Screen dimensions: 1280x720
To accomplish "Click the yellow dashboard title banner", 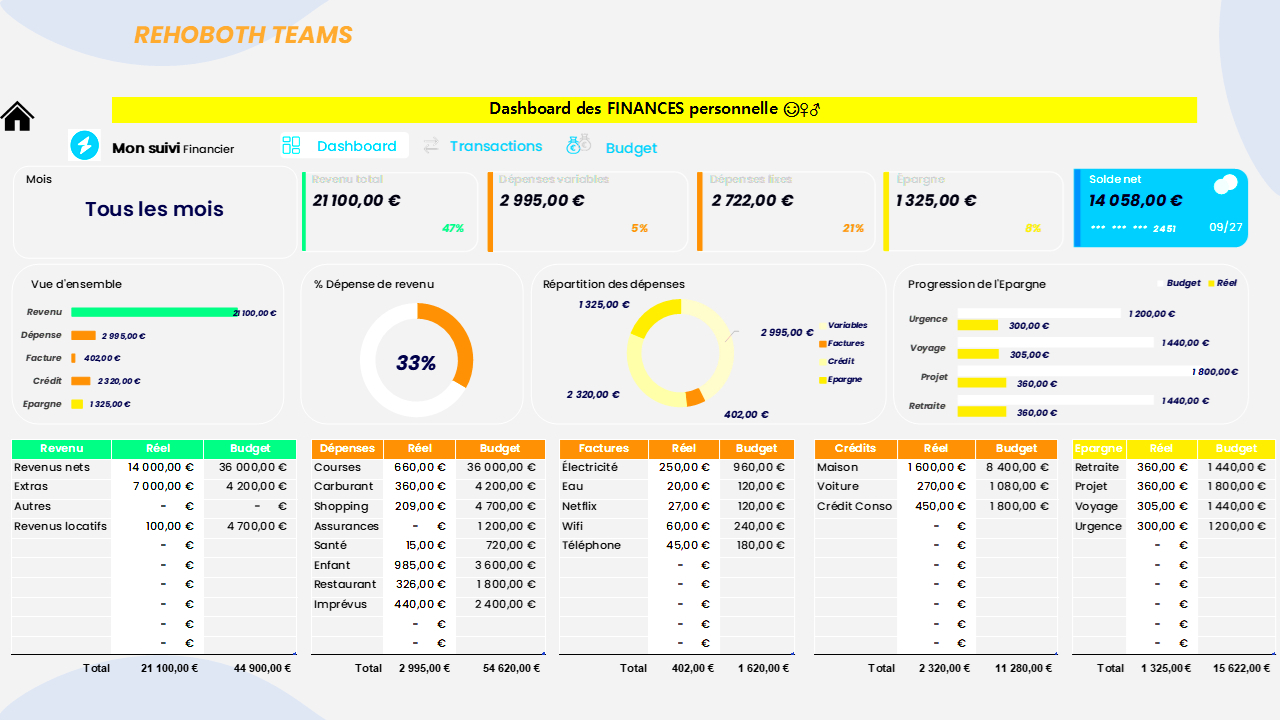I will tap(654, 109).
